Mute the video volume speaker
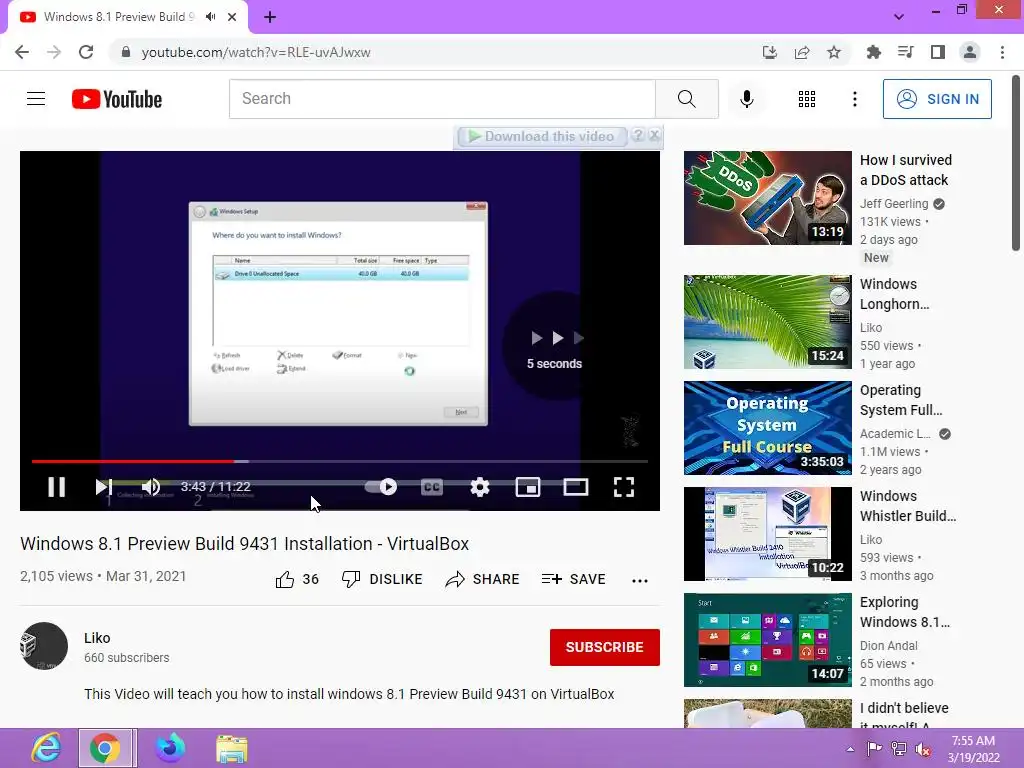 point(151,487)
